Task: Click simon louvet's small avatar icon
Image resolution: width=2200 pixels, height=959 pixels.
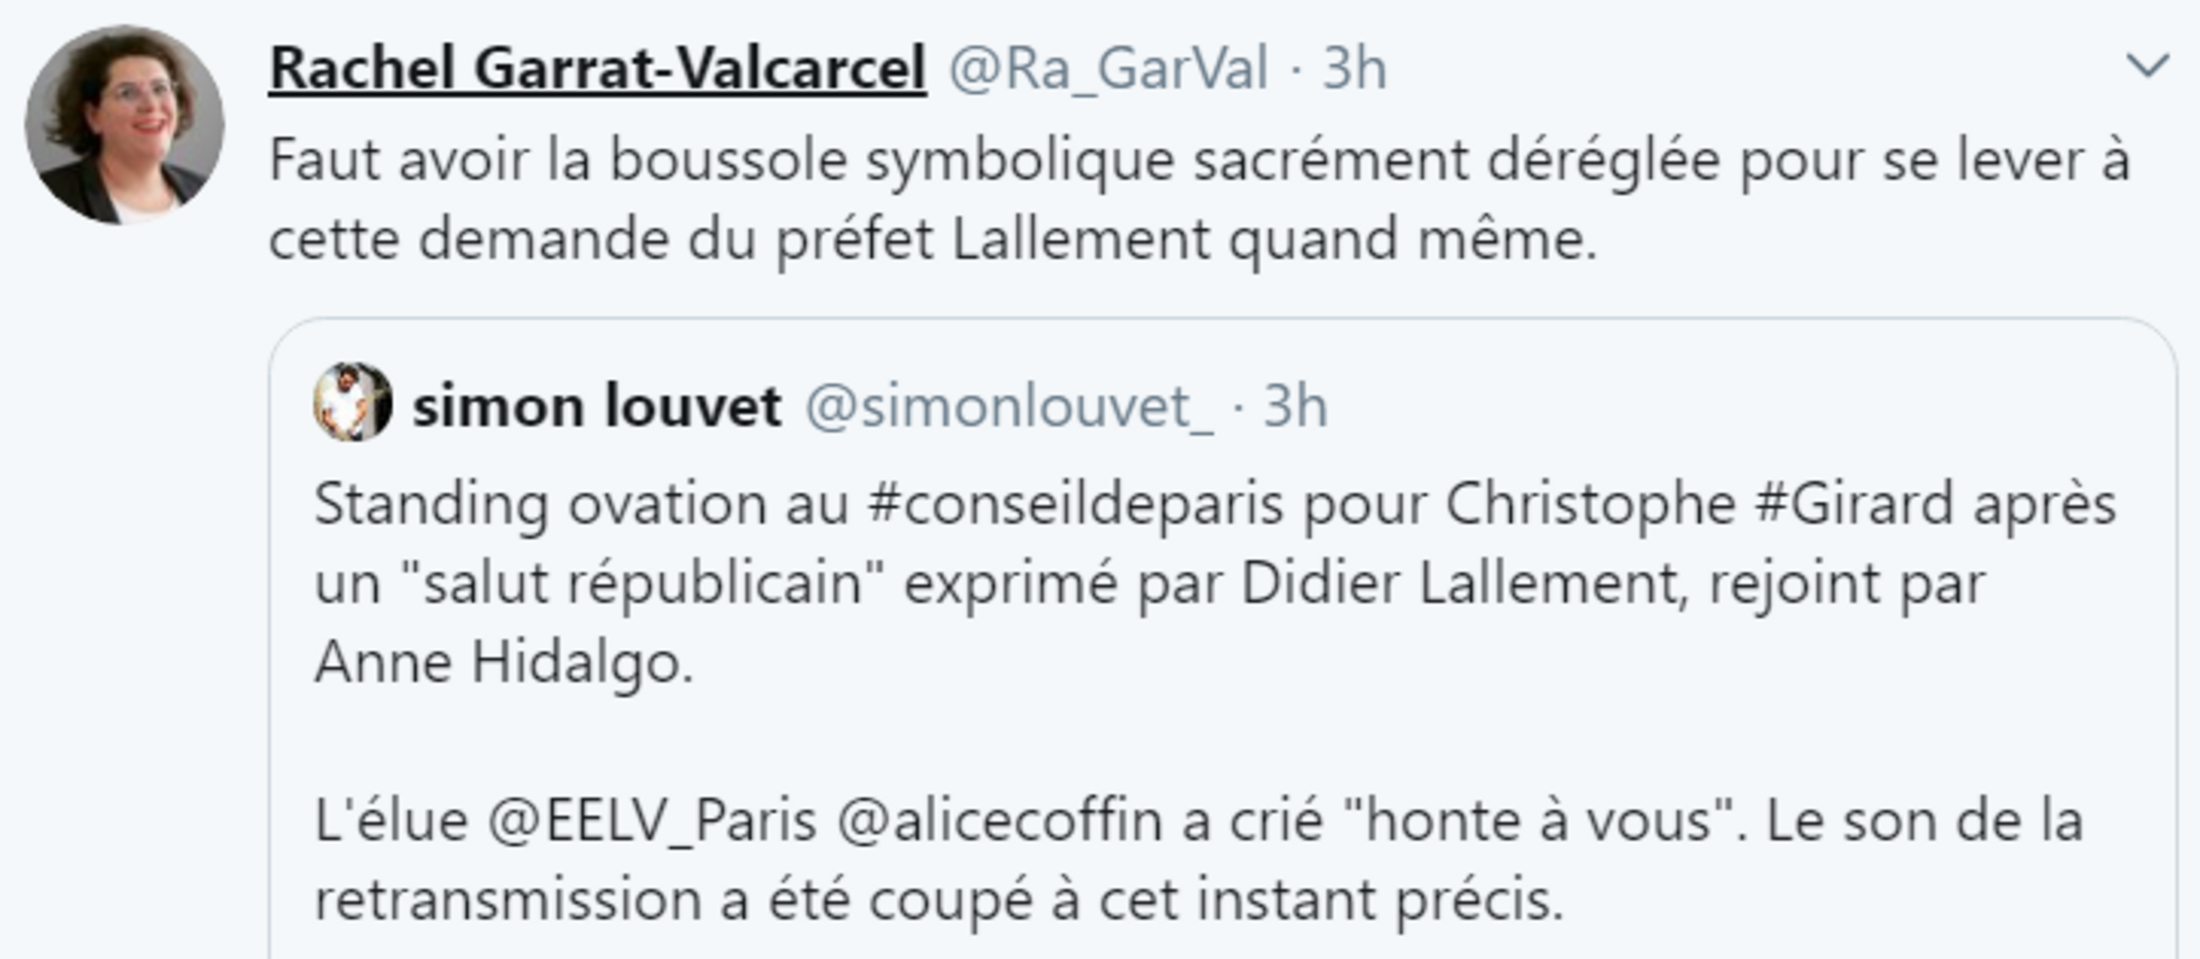Action: 352,402
